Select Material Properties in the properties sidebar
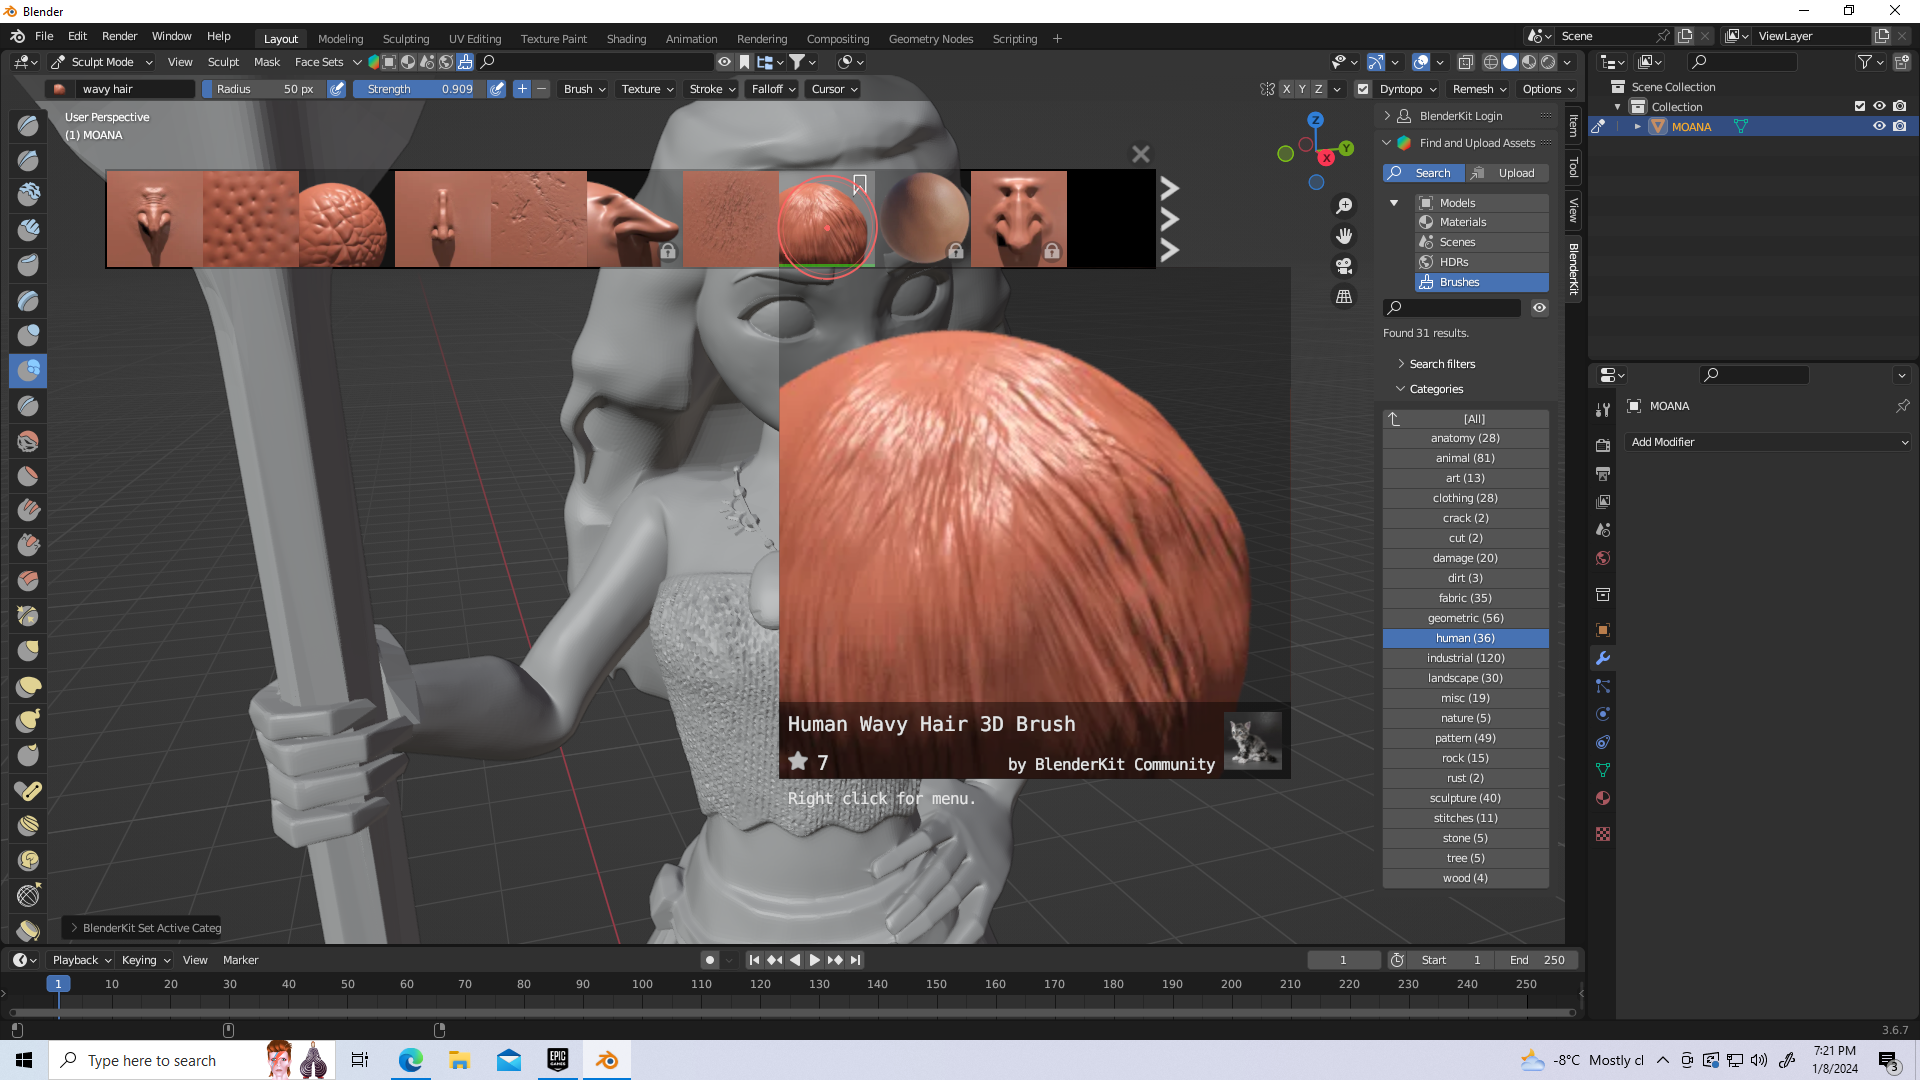The width and height of the screenshot is (1920, 1080). pos(1603,798)
